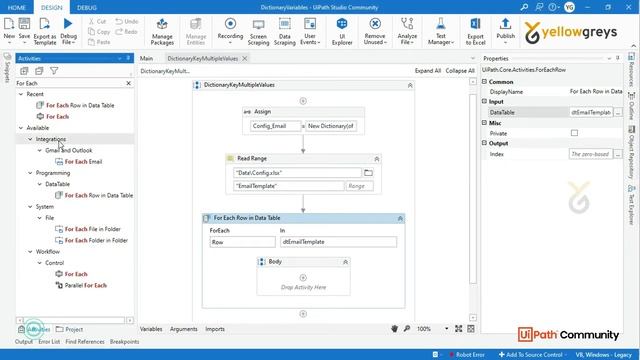Screen dimensions: 640x360
Task: Open the Arguments panel
Action: (x=183, y=329)
